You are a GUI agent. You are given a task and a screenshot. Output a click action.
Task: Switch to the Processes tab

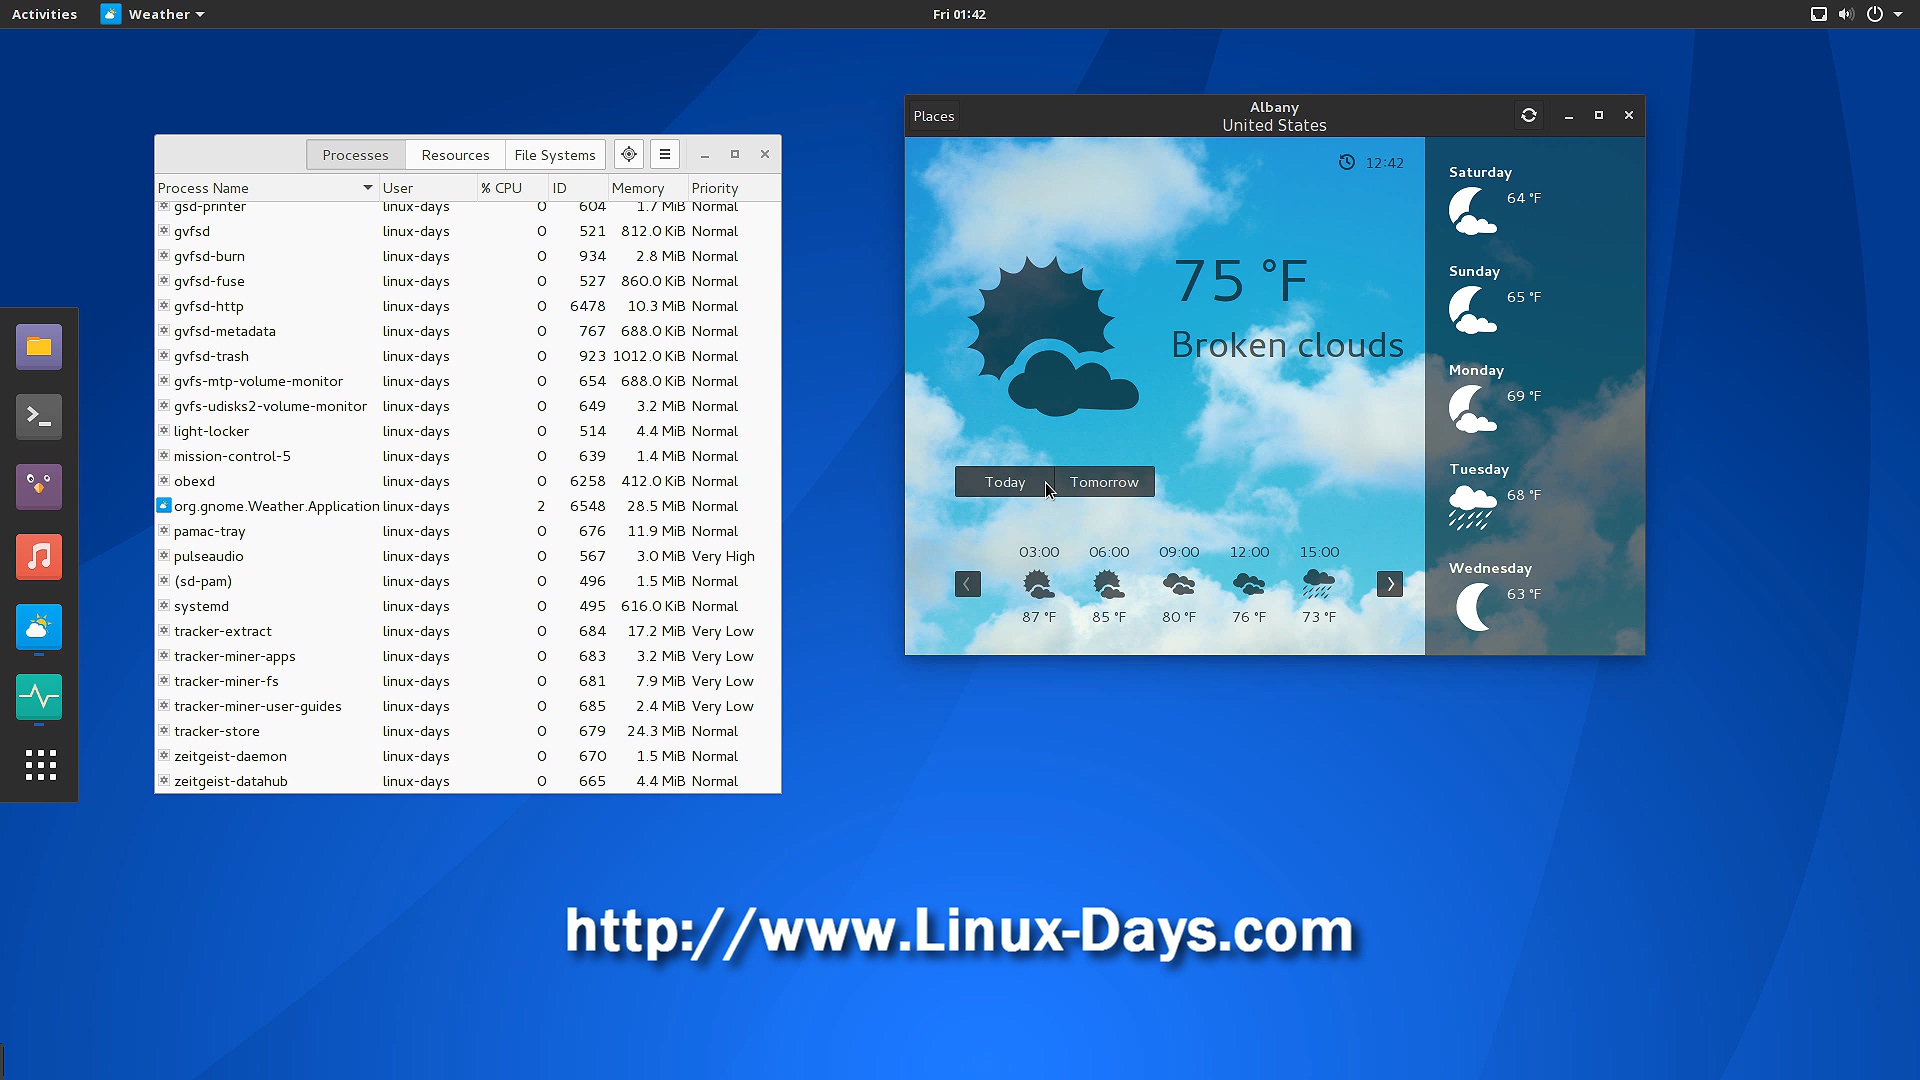tap(355, 155)
